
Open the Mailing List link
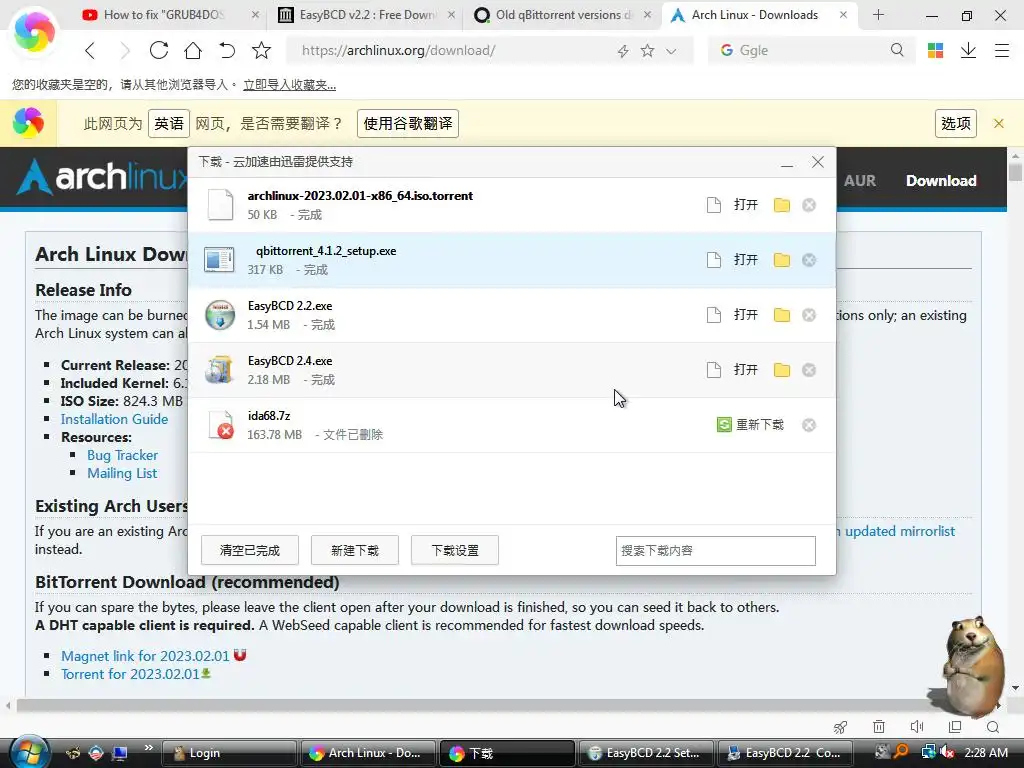(122, 473)
